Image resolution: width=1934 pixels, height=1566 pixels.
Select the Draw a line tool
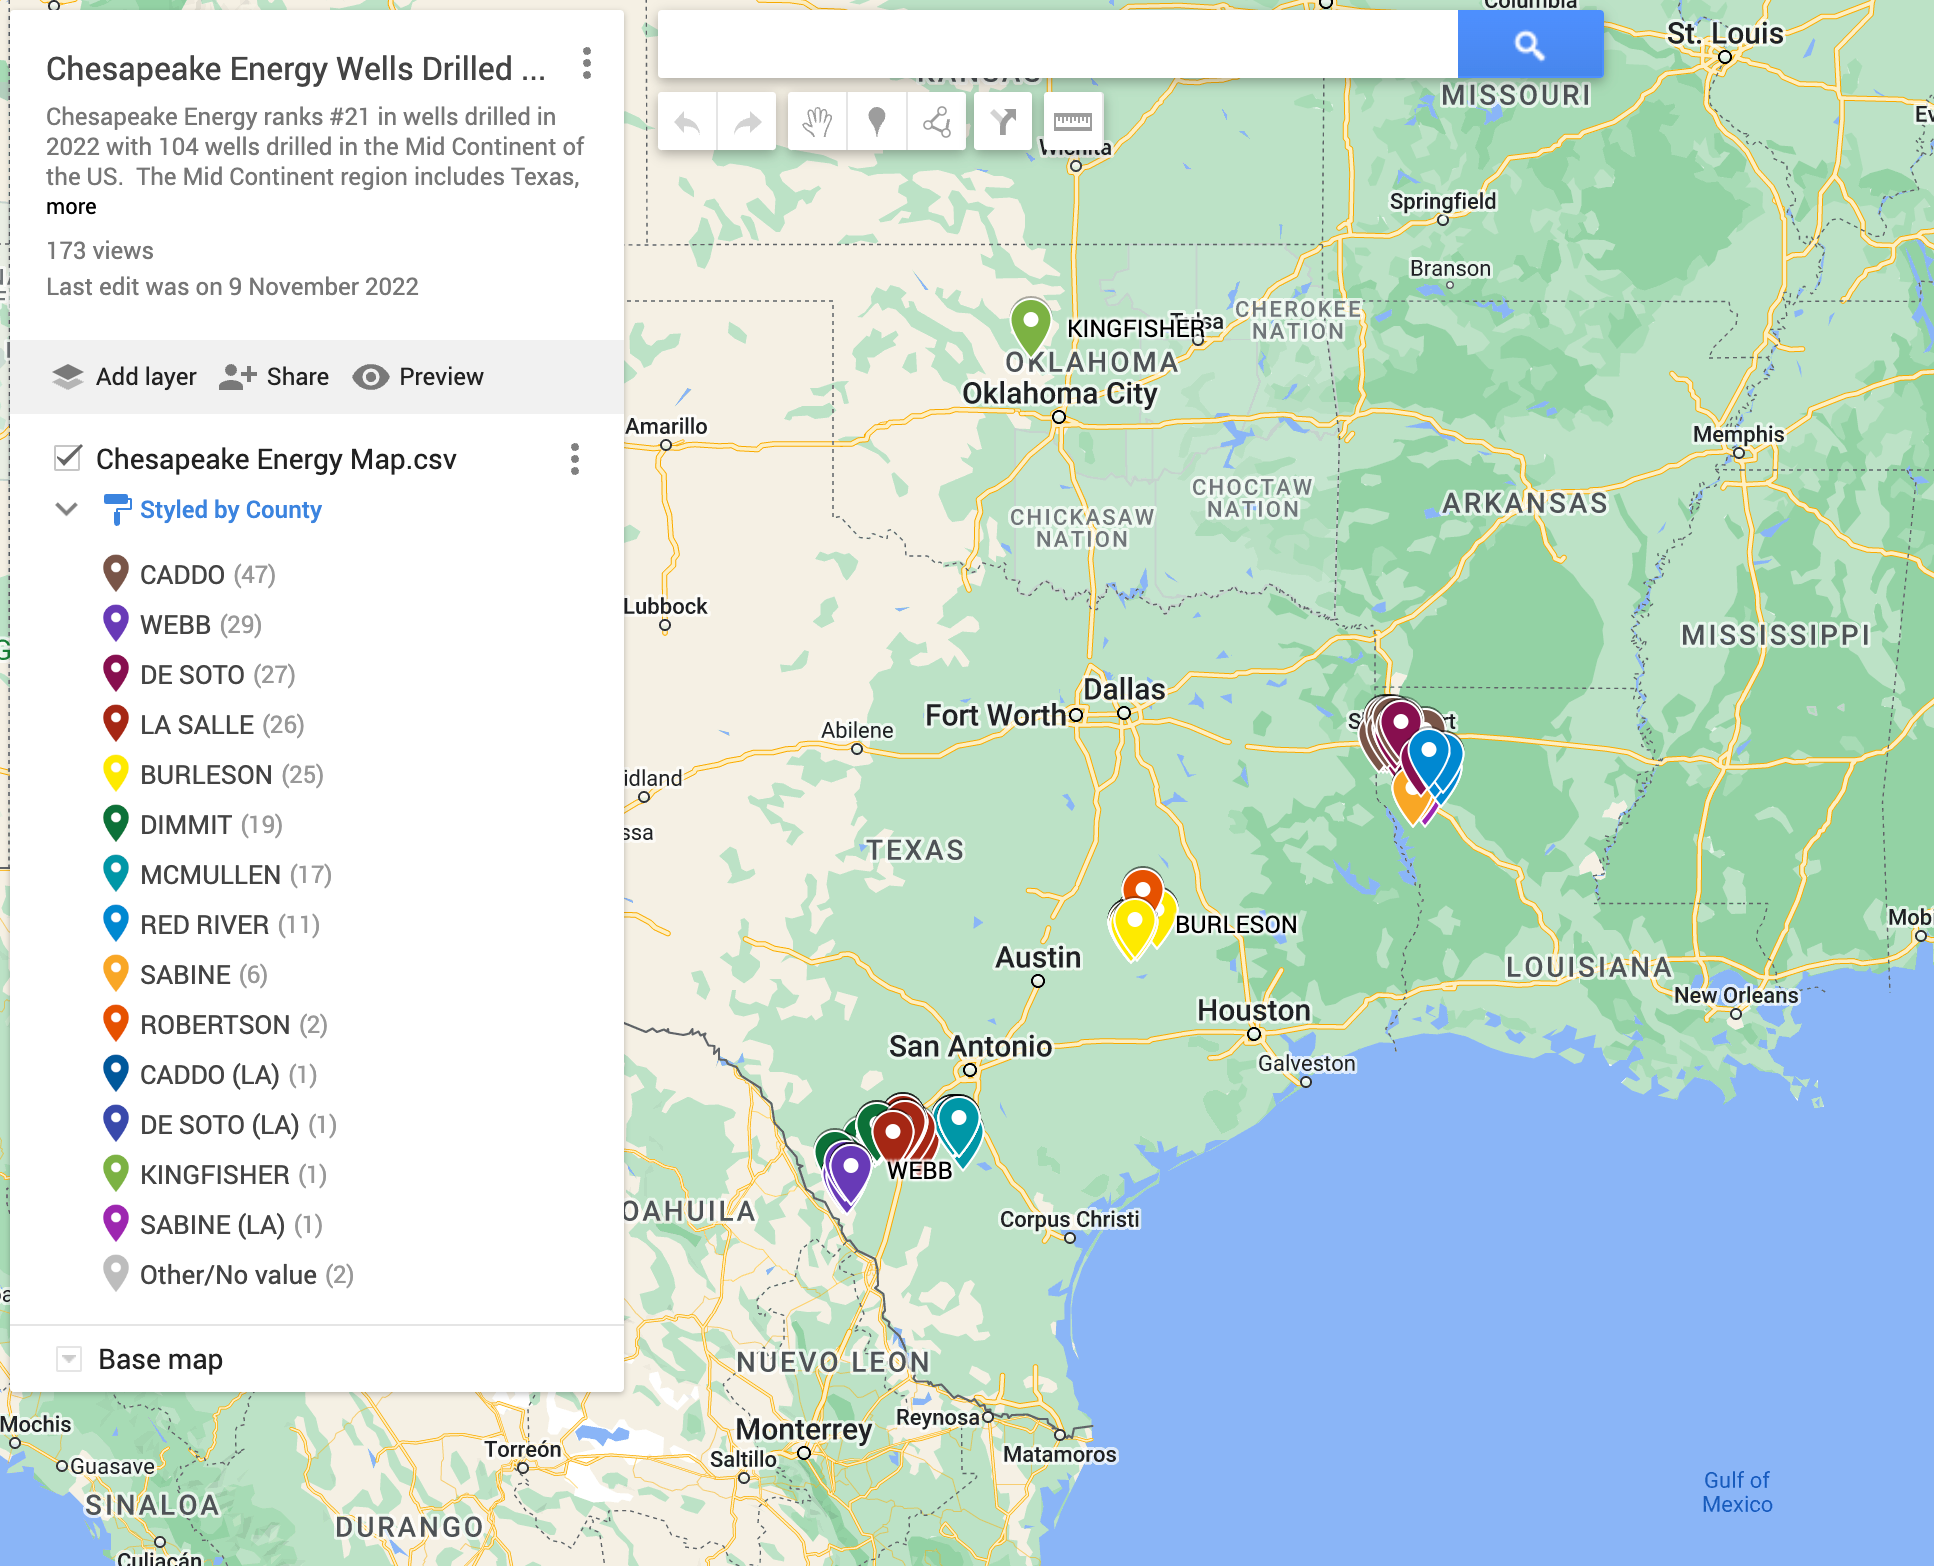(x=937, y=120)
